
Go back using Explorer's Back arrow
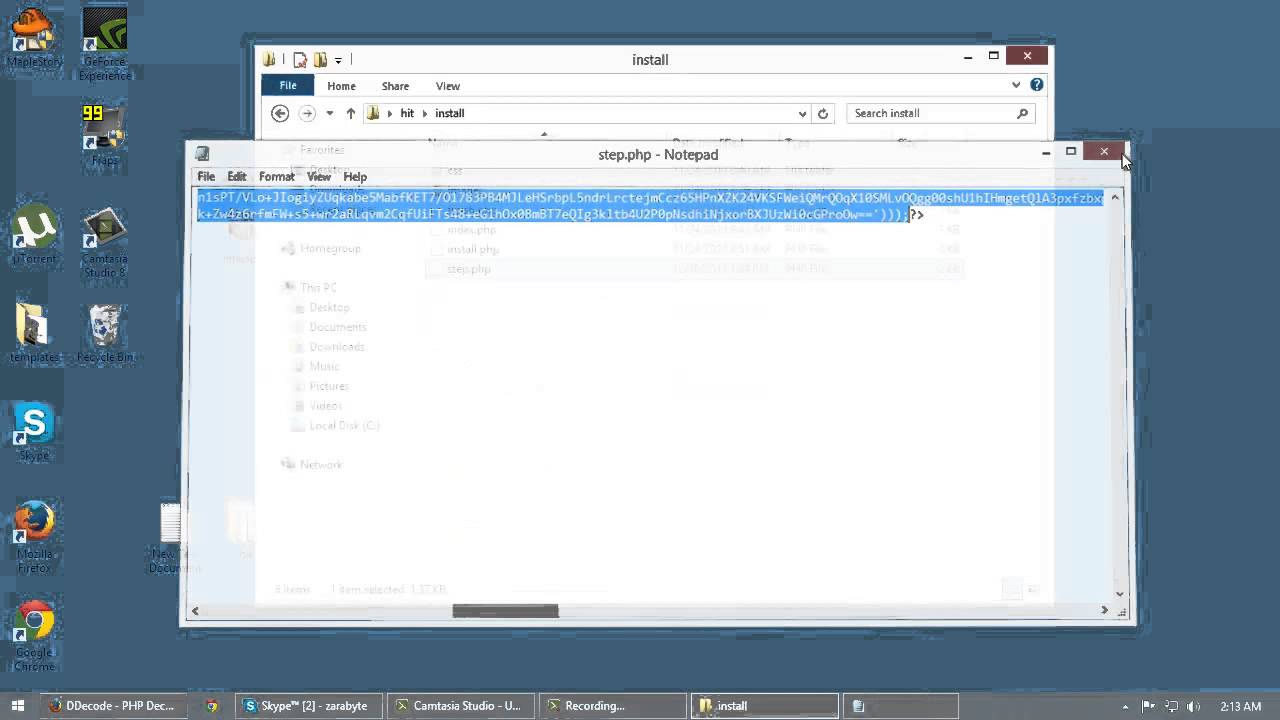click(x=280, y=113)
